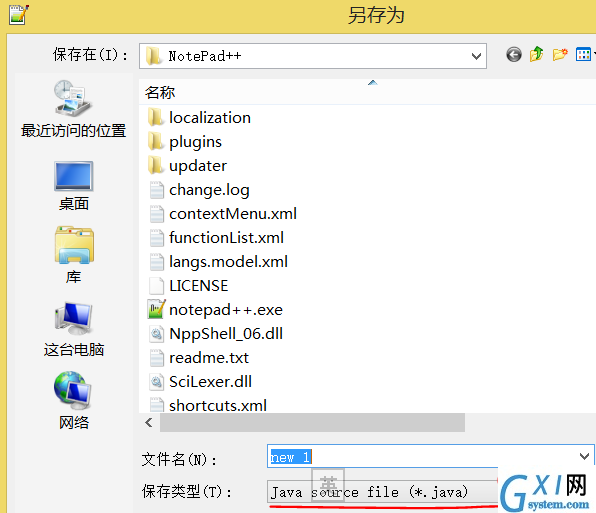Select the updater folder icon
The width and height of the screenshot is (596, 513).
pyautogui.click(x=155, y=165)
